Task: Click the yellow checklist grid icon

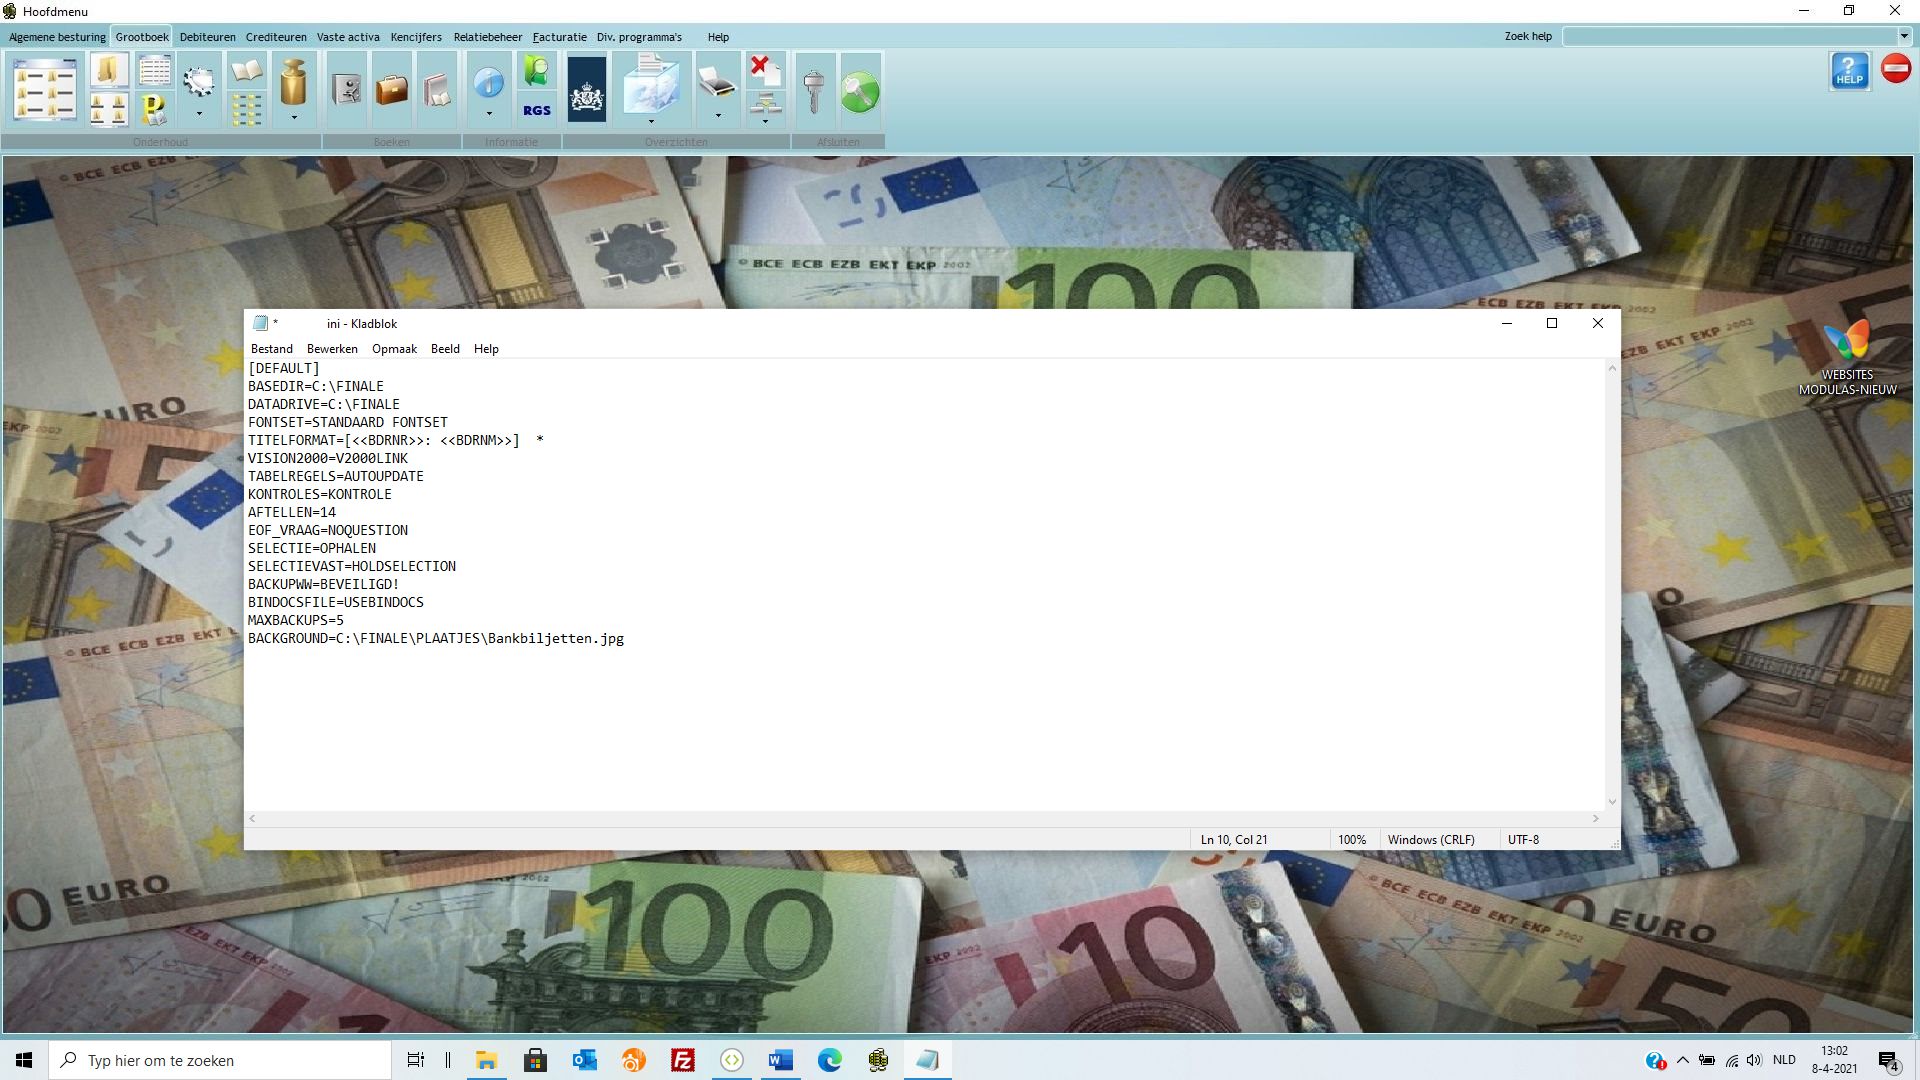Action: pos(246,109)
